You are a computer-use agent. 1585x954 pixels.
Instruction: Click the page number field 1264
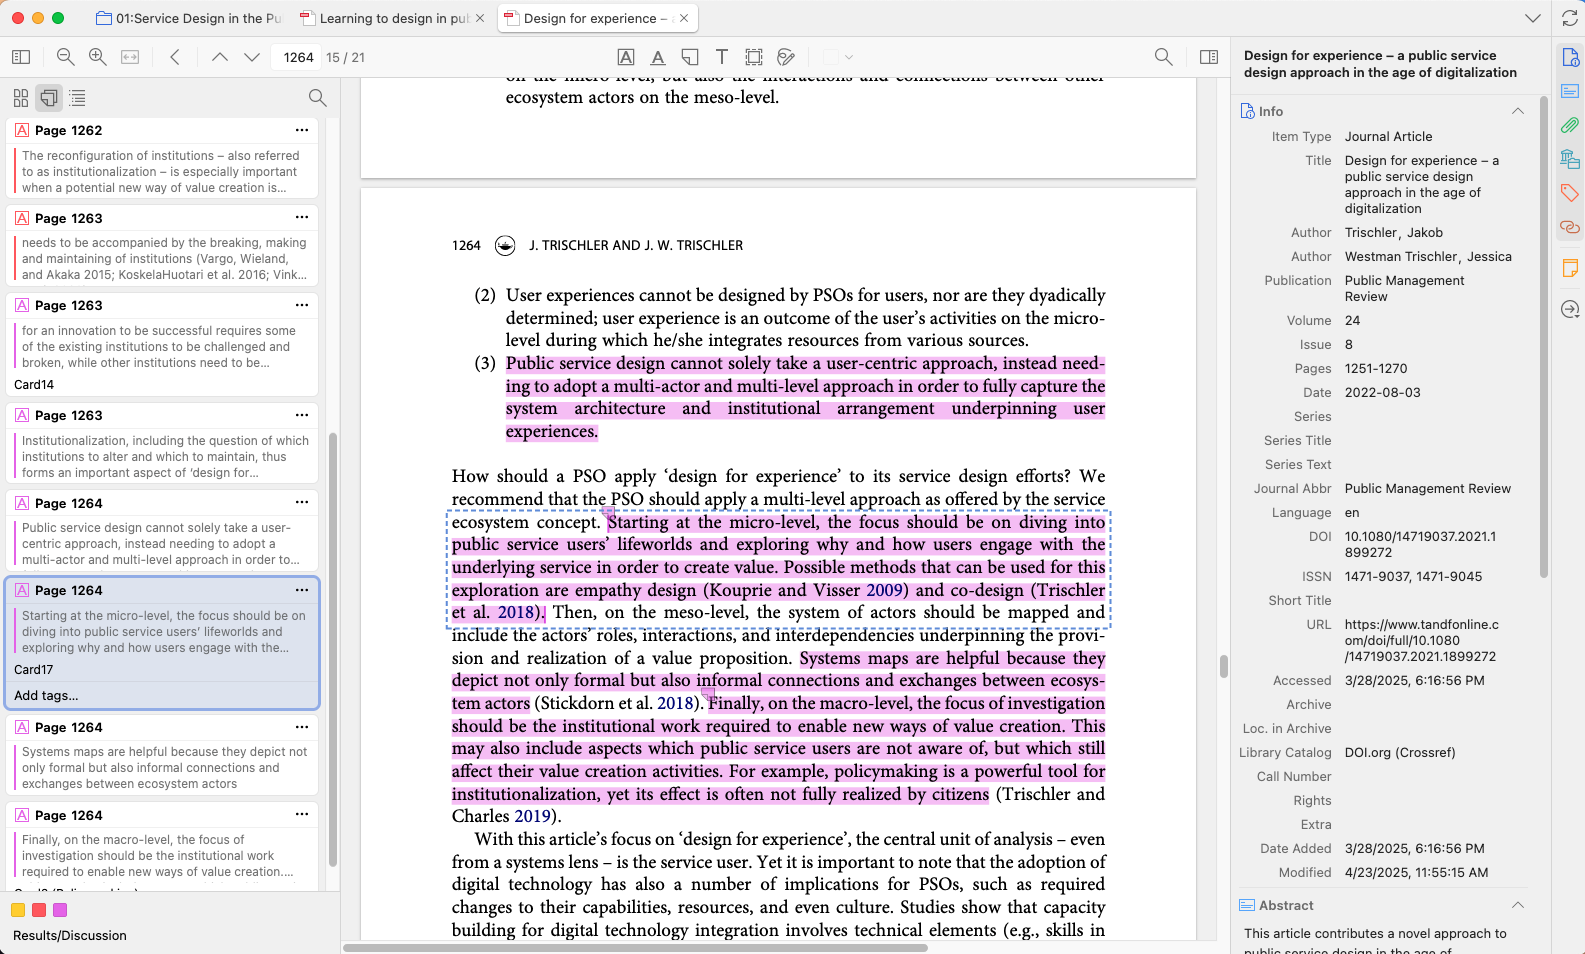click(x=298, y=57)
